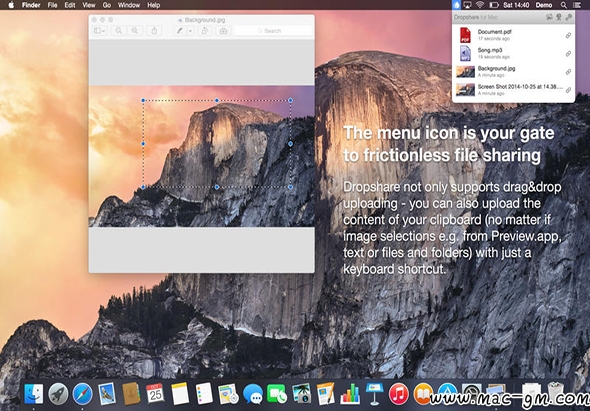
Task: Click the Share button in Preview toolbar
Action: tap(154, 31)
